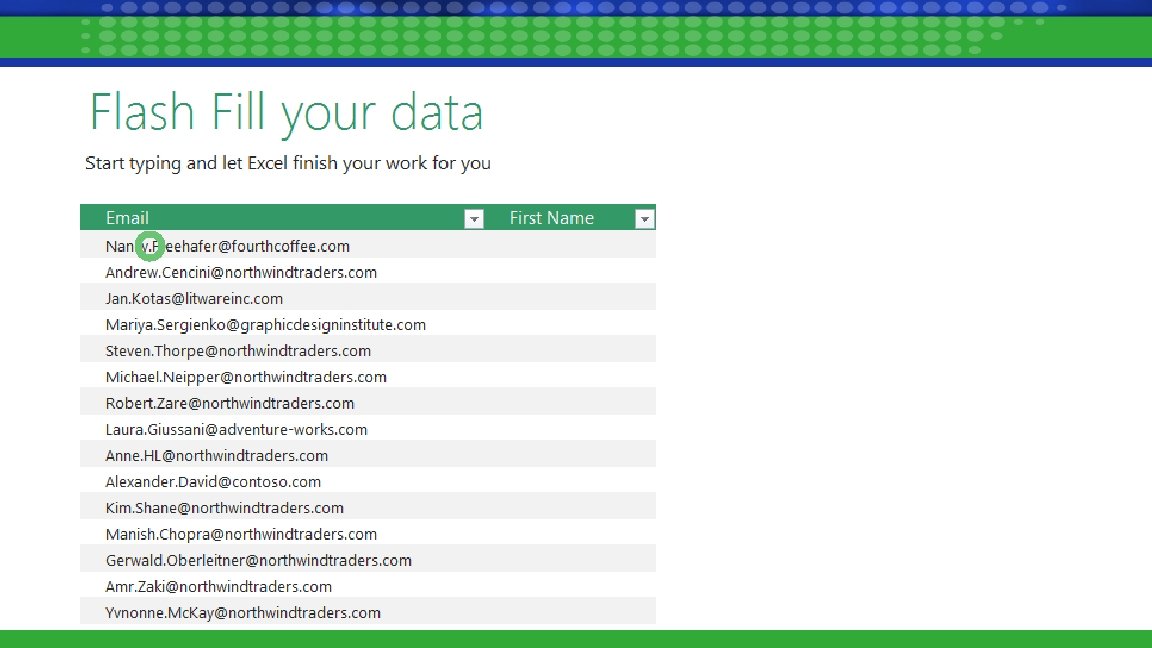Click the 'Start typing and let Excel' subtitle
Viewport: 1152px width, 648px height.
(287, 162)
